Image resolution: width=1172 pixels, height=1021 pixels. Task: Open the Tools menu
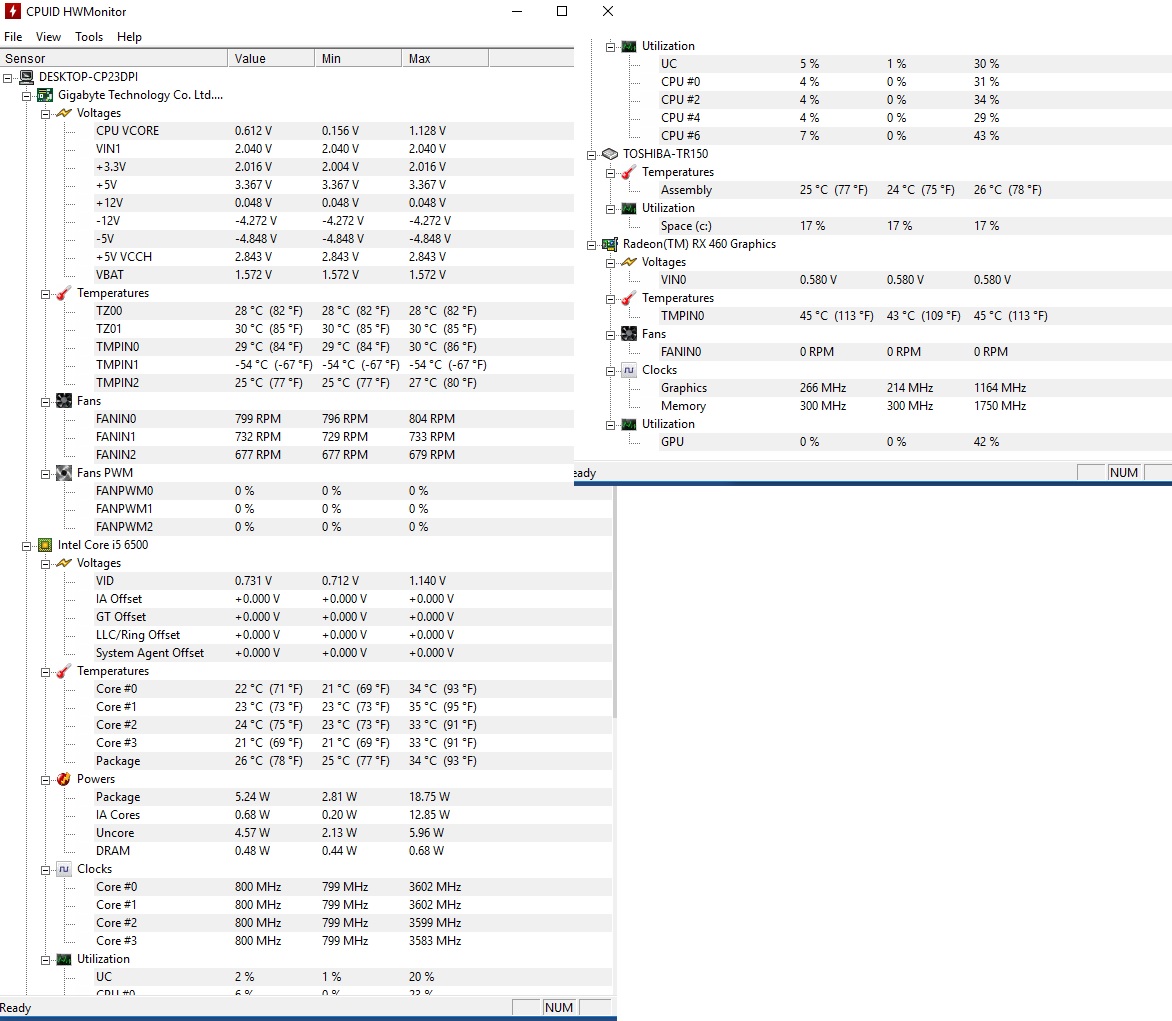pyautogui.click(x=89, y=37)
